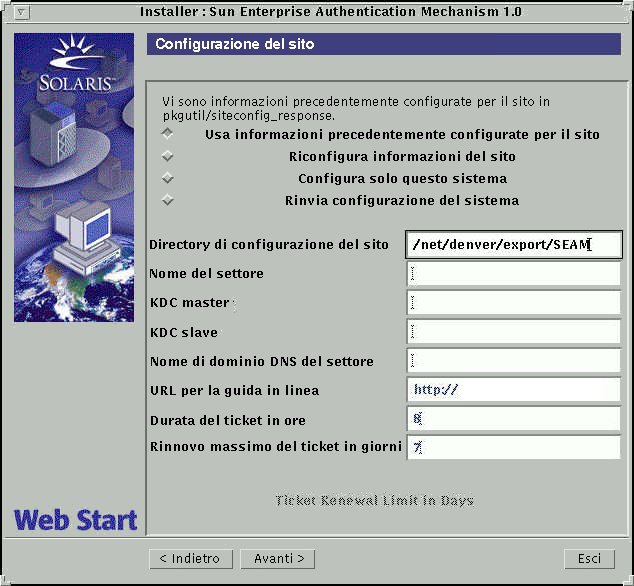Viewport: 634px width, 586px height.
Task: Click the 'Configurazione del sito' header text
Action: pos(235,44)
